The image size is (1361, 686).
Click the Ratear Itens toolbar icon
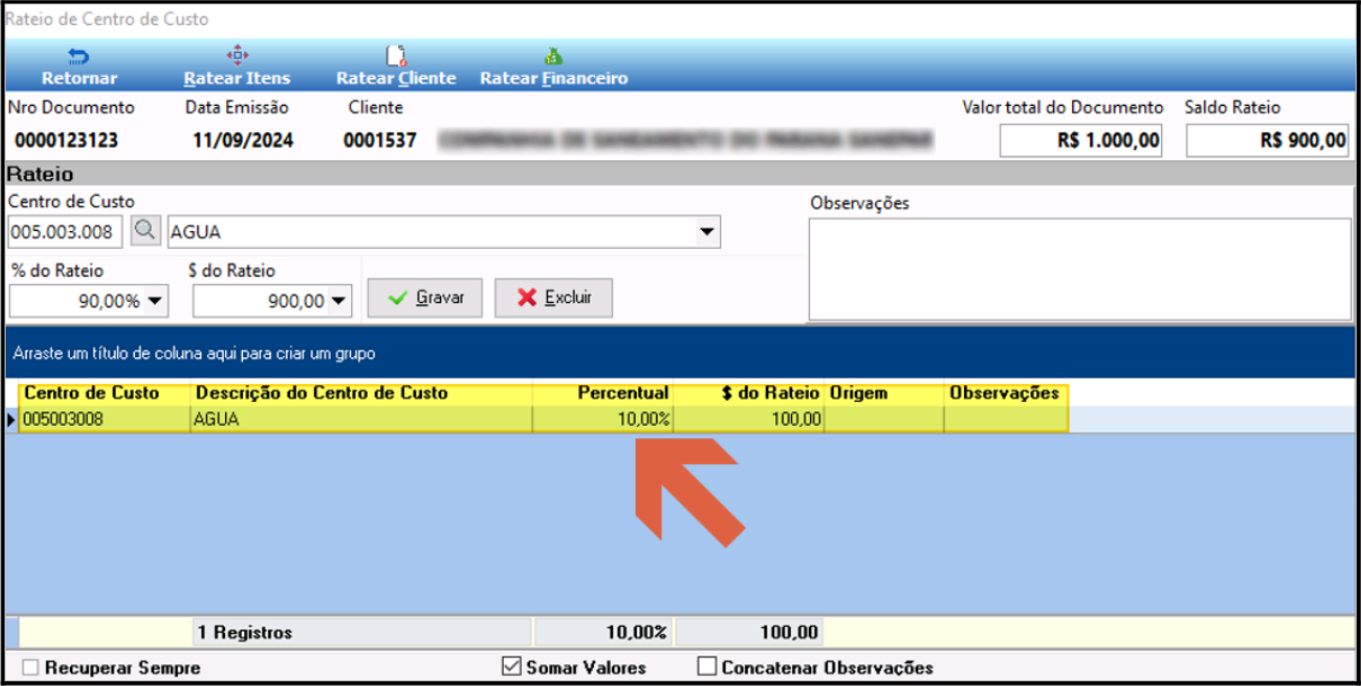(237, 55)
